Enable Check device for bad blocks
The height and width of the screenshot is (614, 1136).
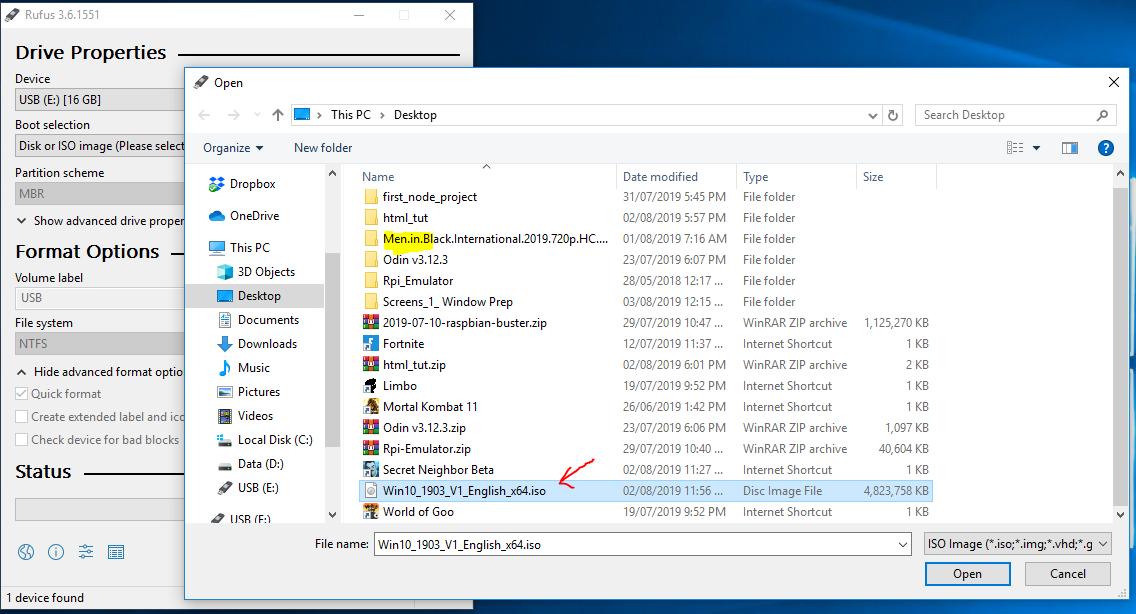pos(22,440)
